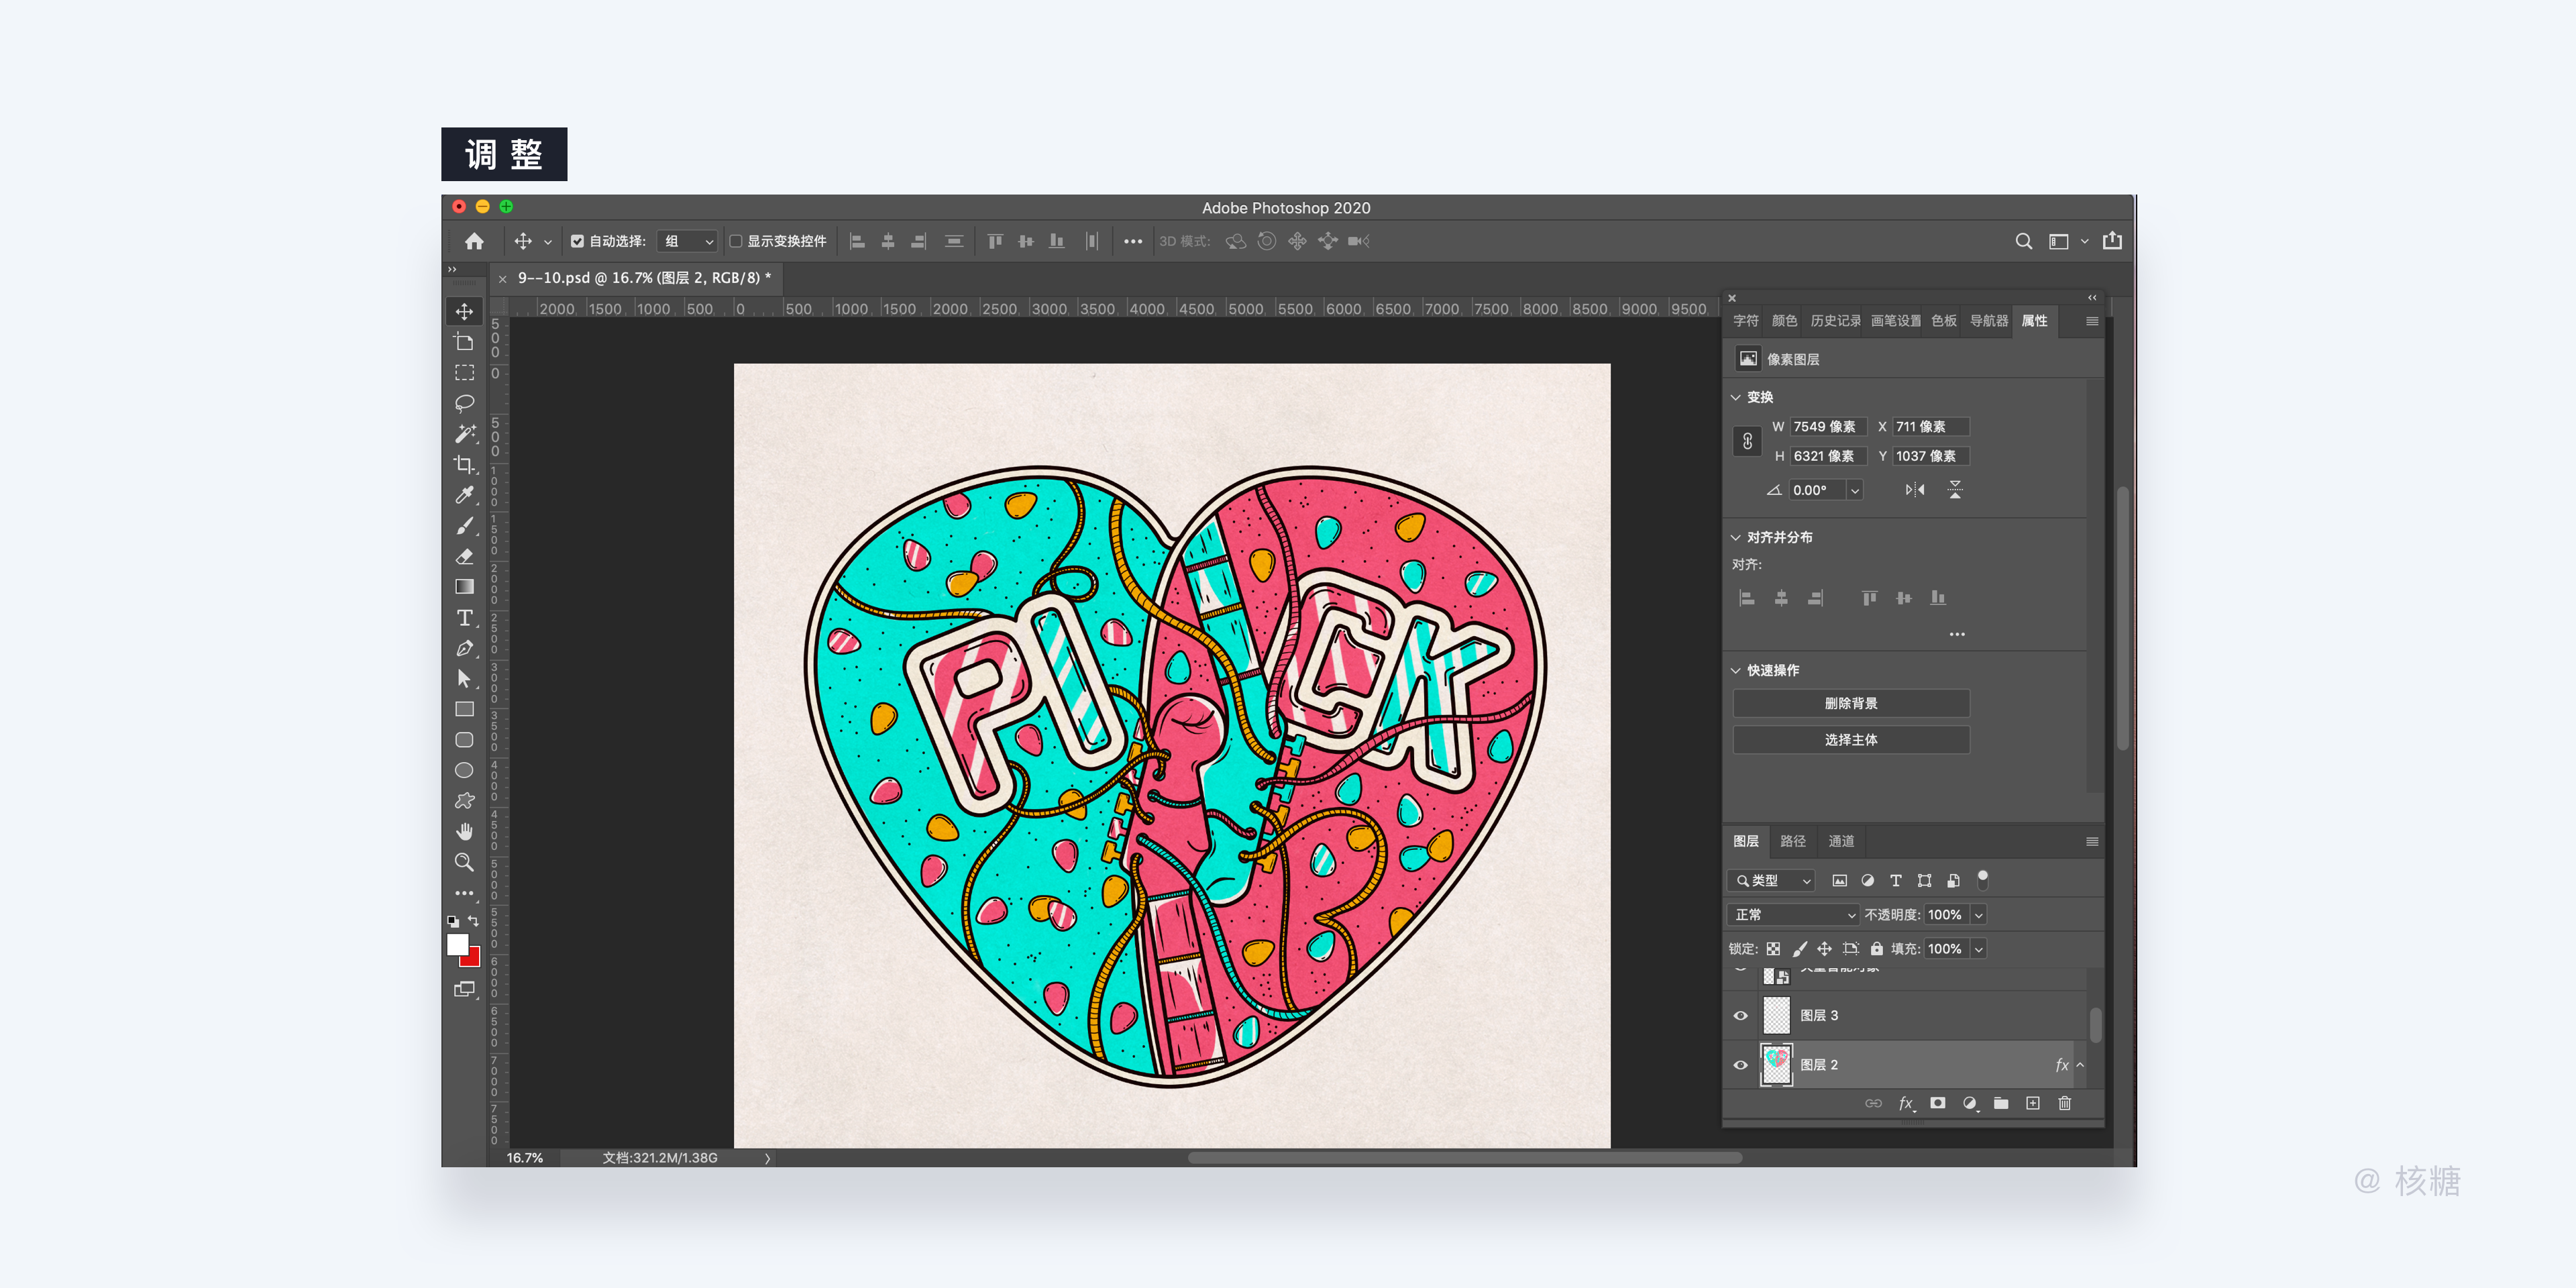Switch to the 路径 tab
This screenshot has width=2576, height=1288.
coord(1793,841)
